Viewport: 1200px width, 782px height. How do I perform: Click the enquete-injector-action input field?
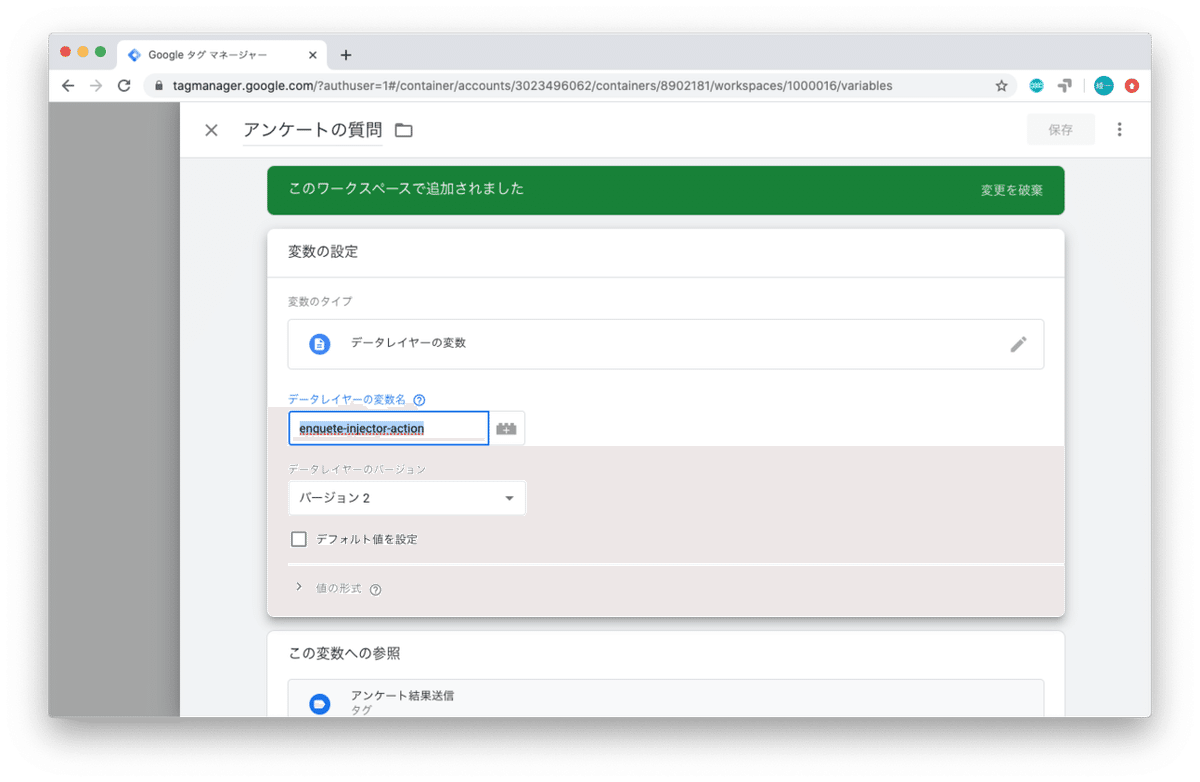coord(388,428)
